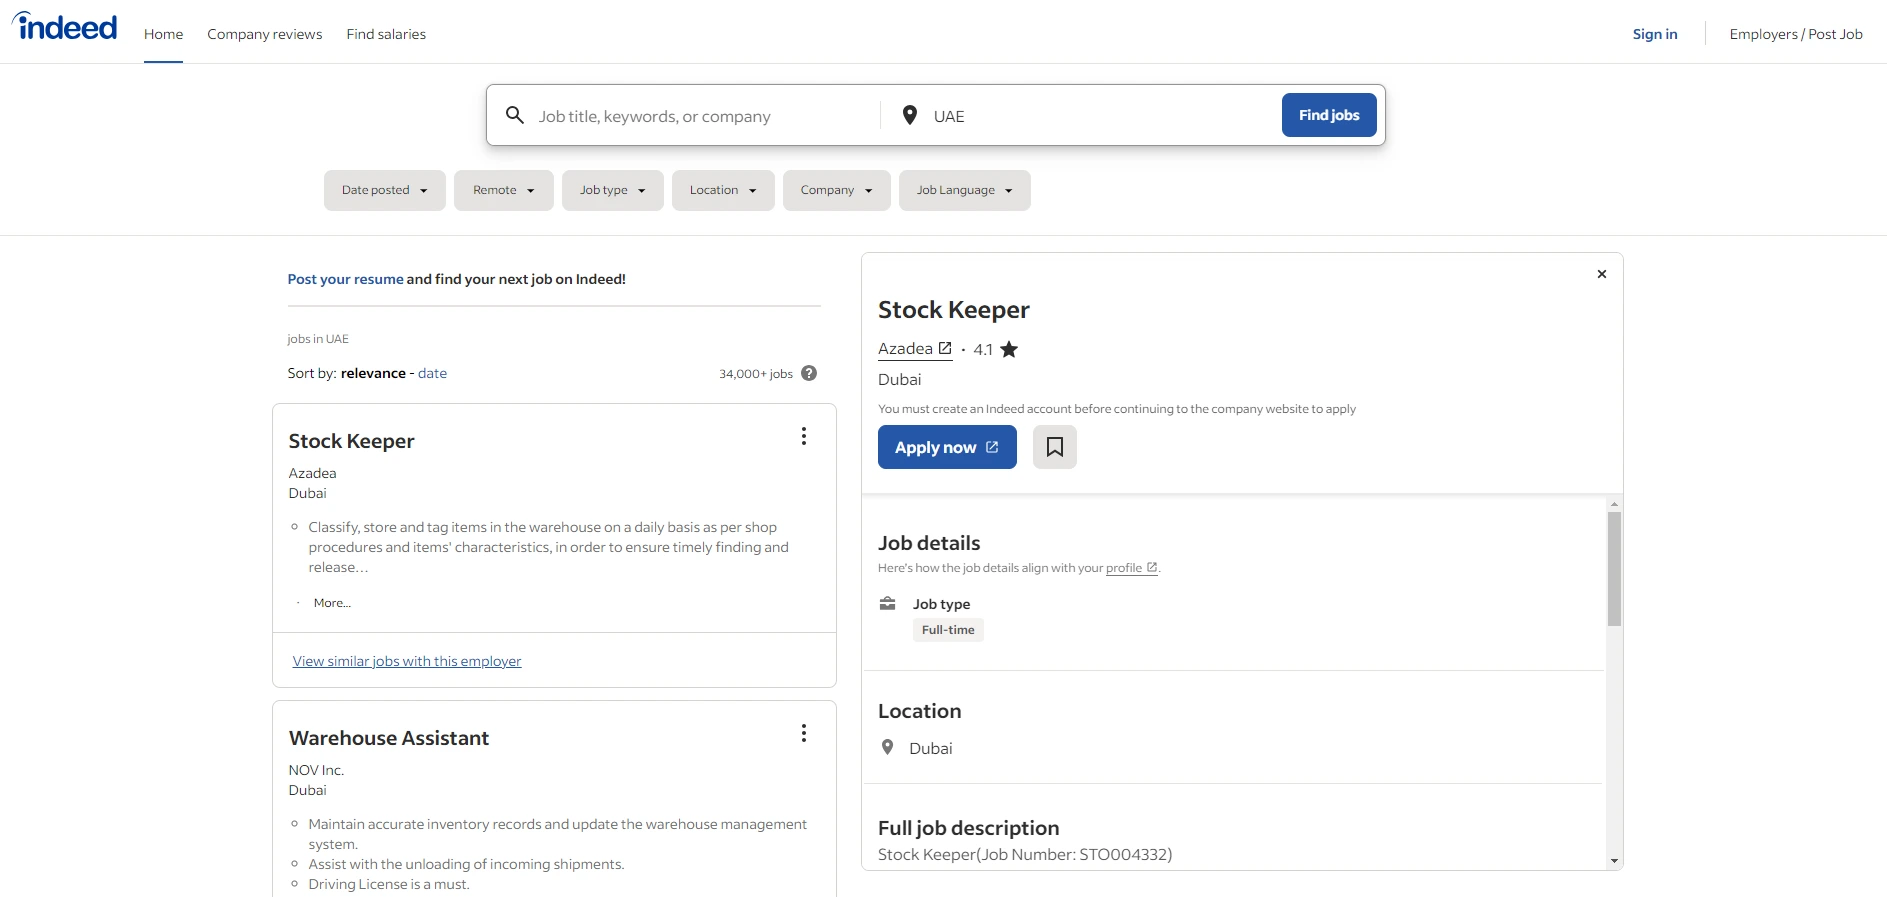Click the scrollbar up arrow in job panel
1887x897 pixels.
click(1614, 504)
